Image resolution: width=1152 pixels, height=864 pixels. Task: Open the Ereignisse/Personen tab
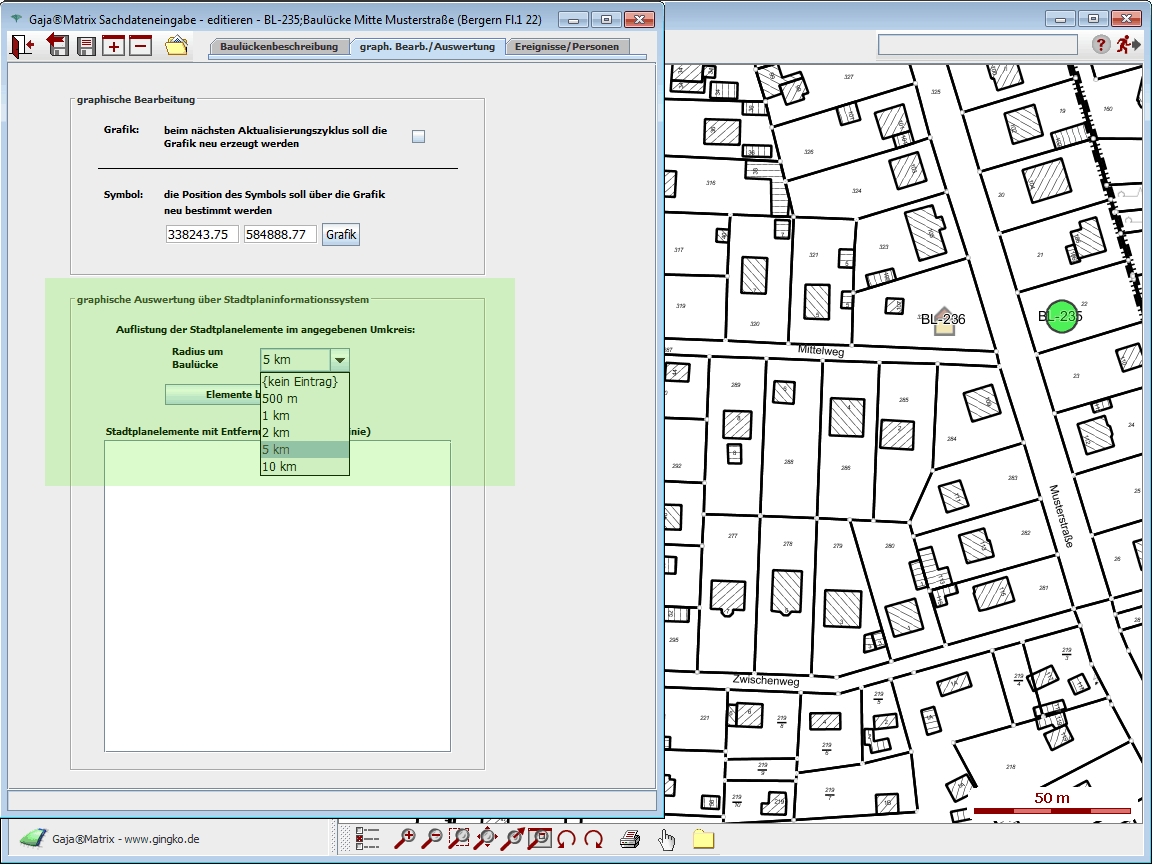click(x=567, y=47)
